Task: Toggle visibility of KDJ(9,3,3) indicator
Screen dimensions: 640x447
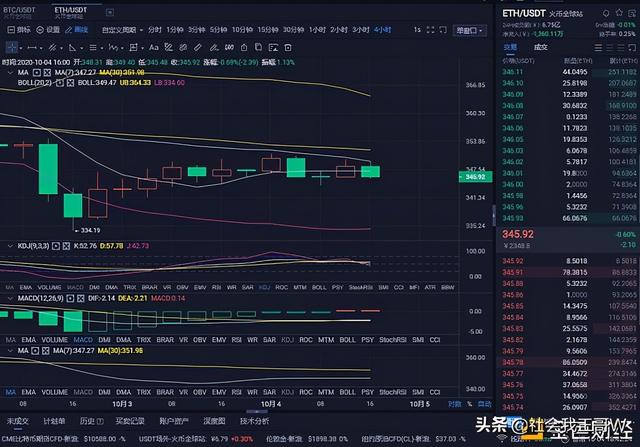Action: point(56,246)
